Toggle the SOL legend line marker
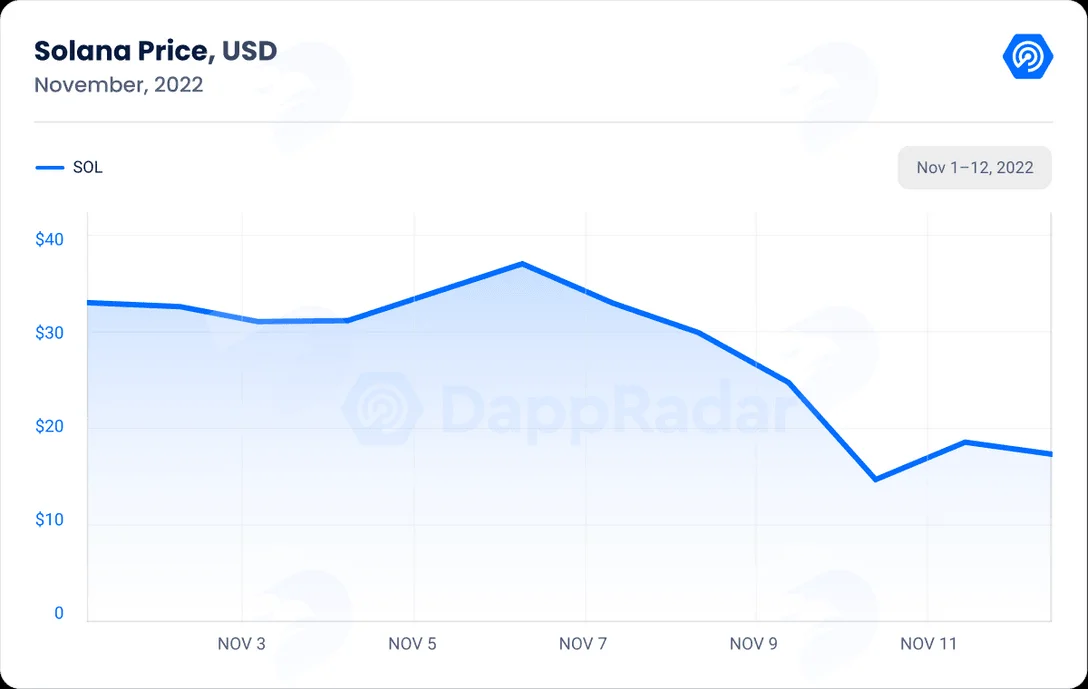The width and height of the screenshot is (1088, 689). coord(50,167)
